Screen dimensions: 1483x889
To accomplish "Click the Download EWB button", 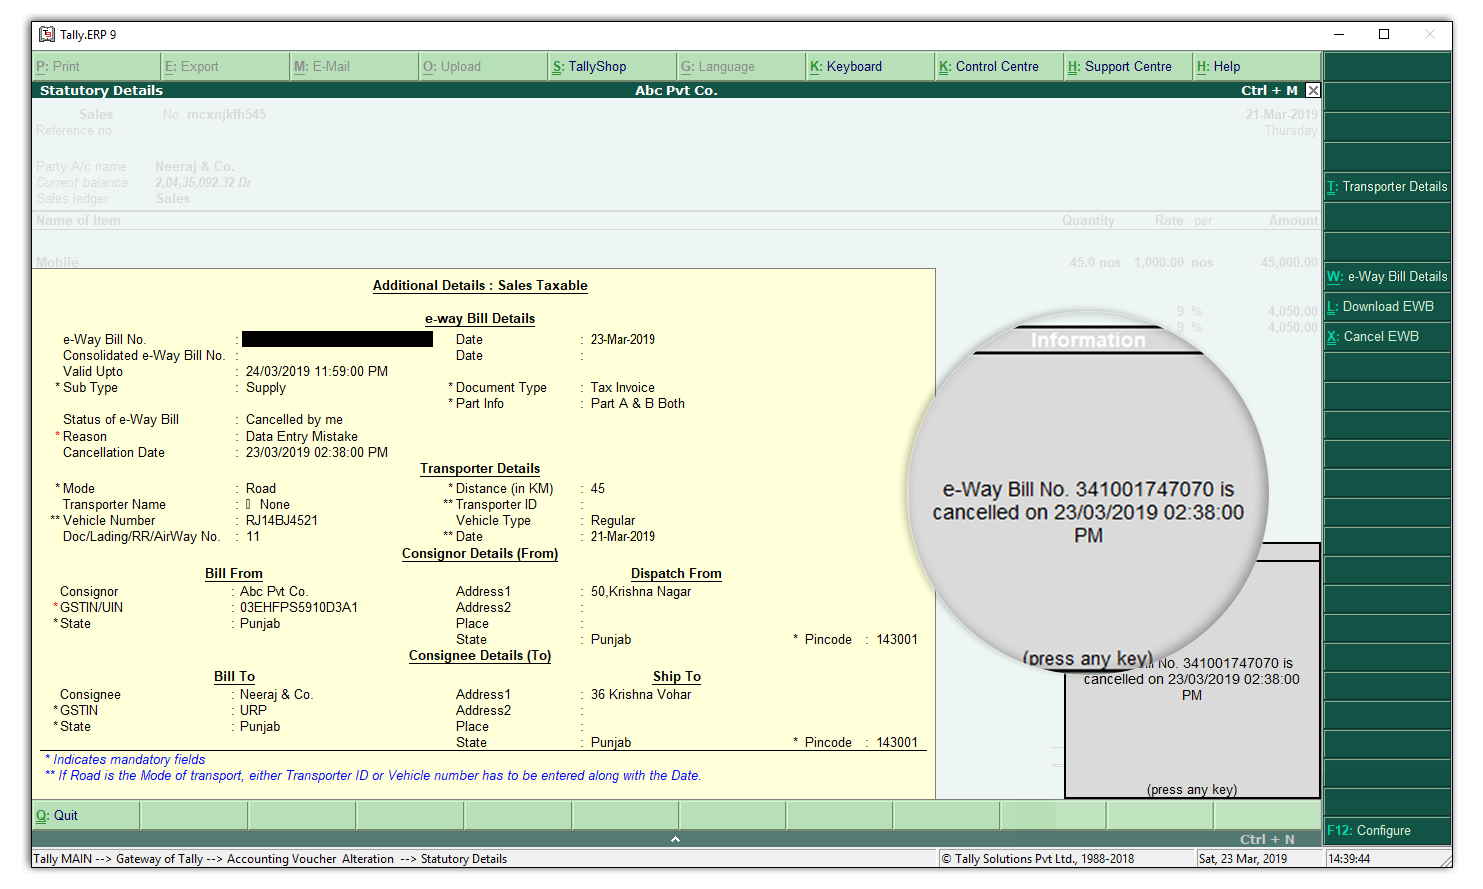I will [x=1387, y=306].
